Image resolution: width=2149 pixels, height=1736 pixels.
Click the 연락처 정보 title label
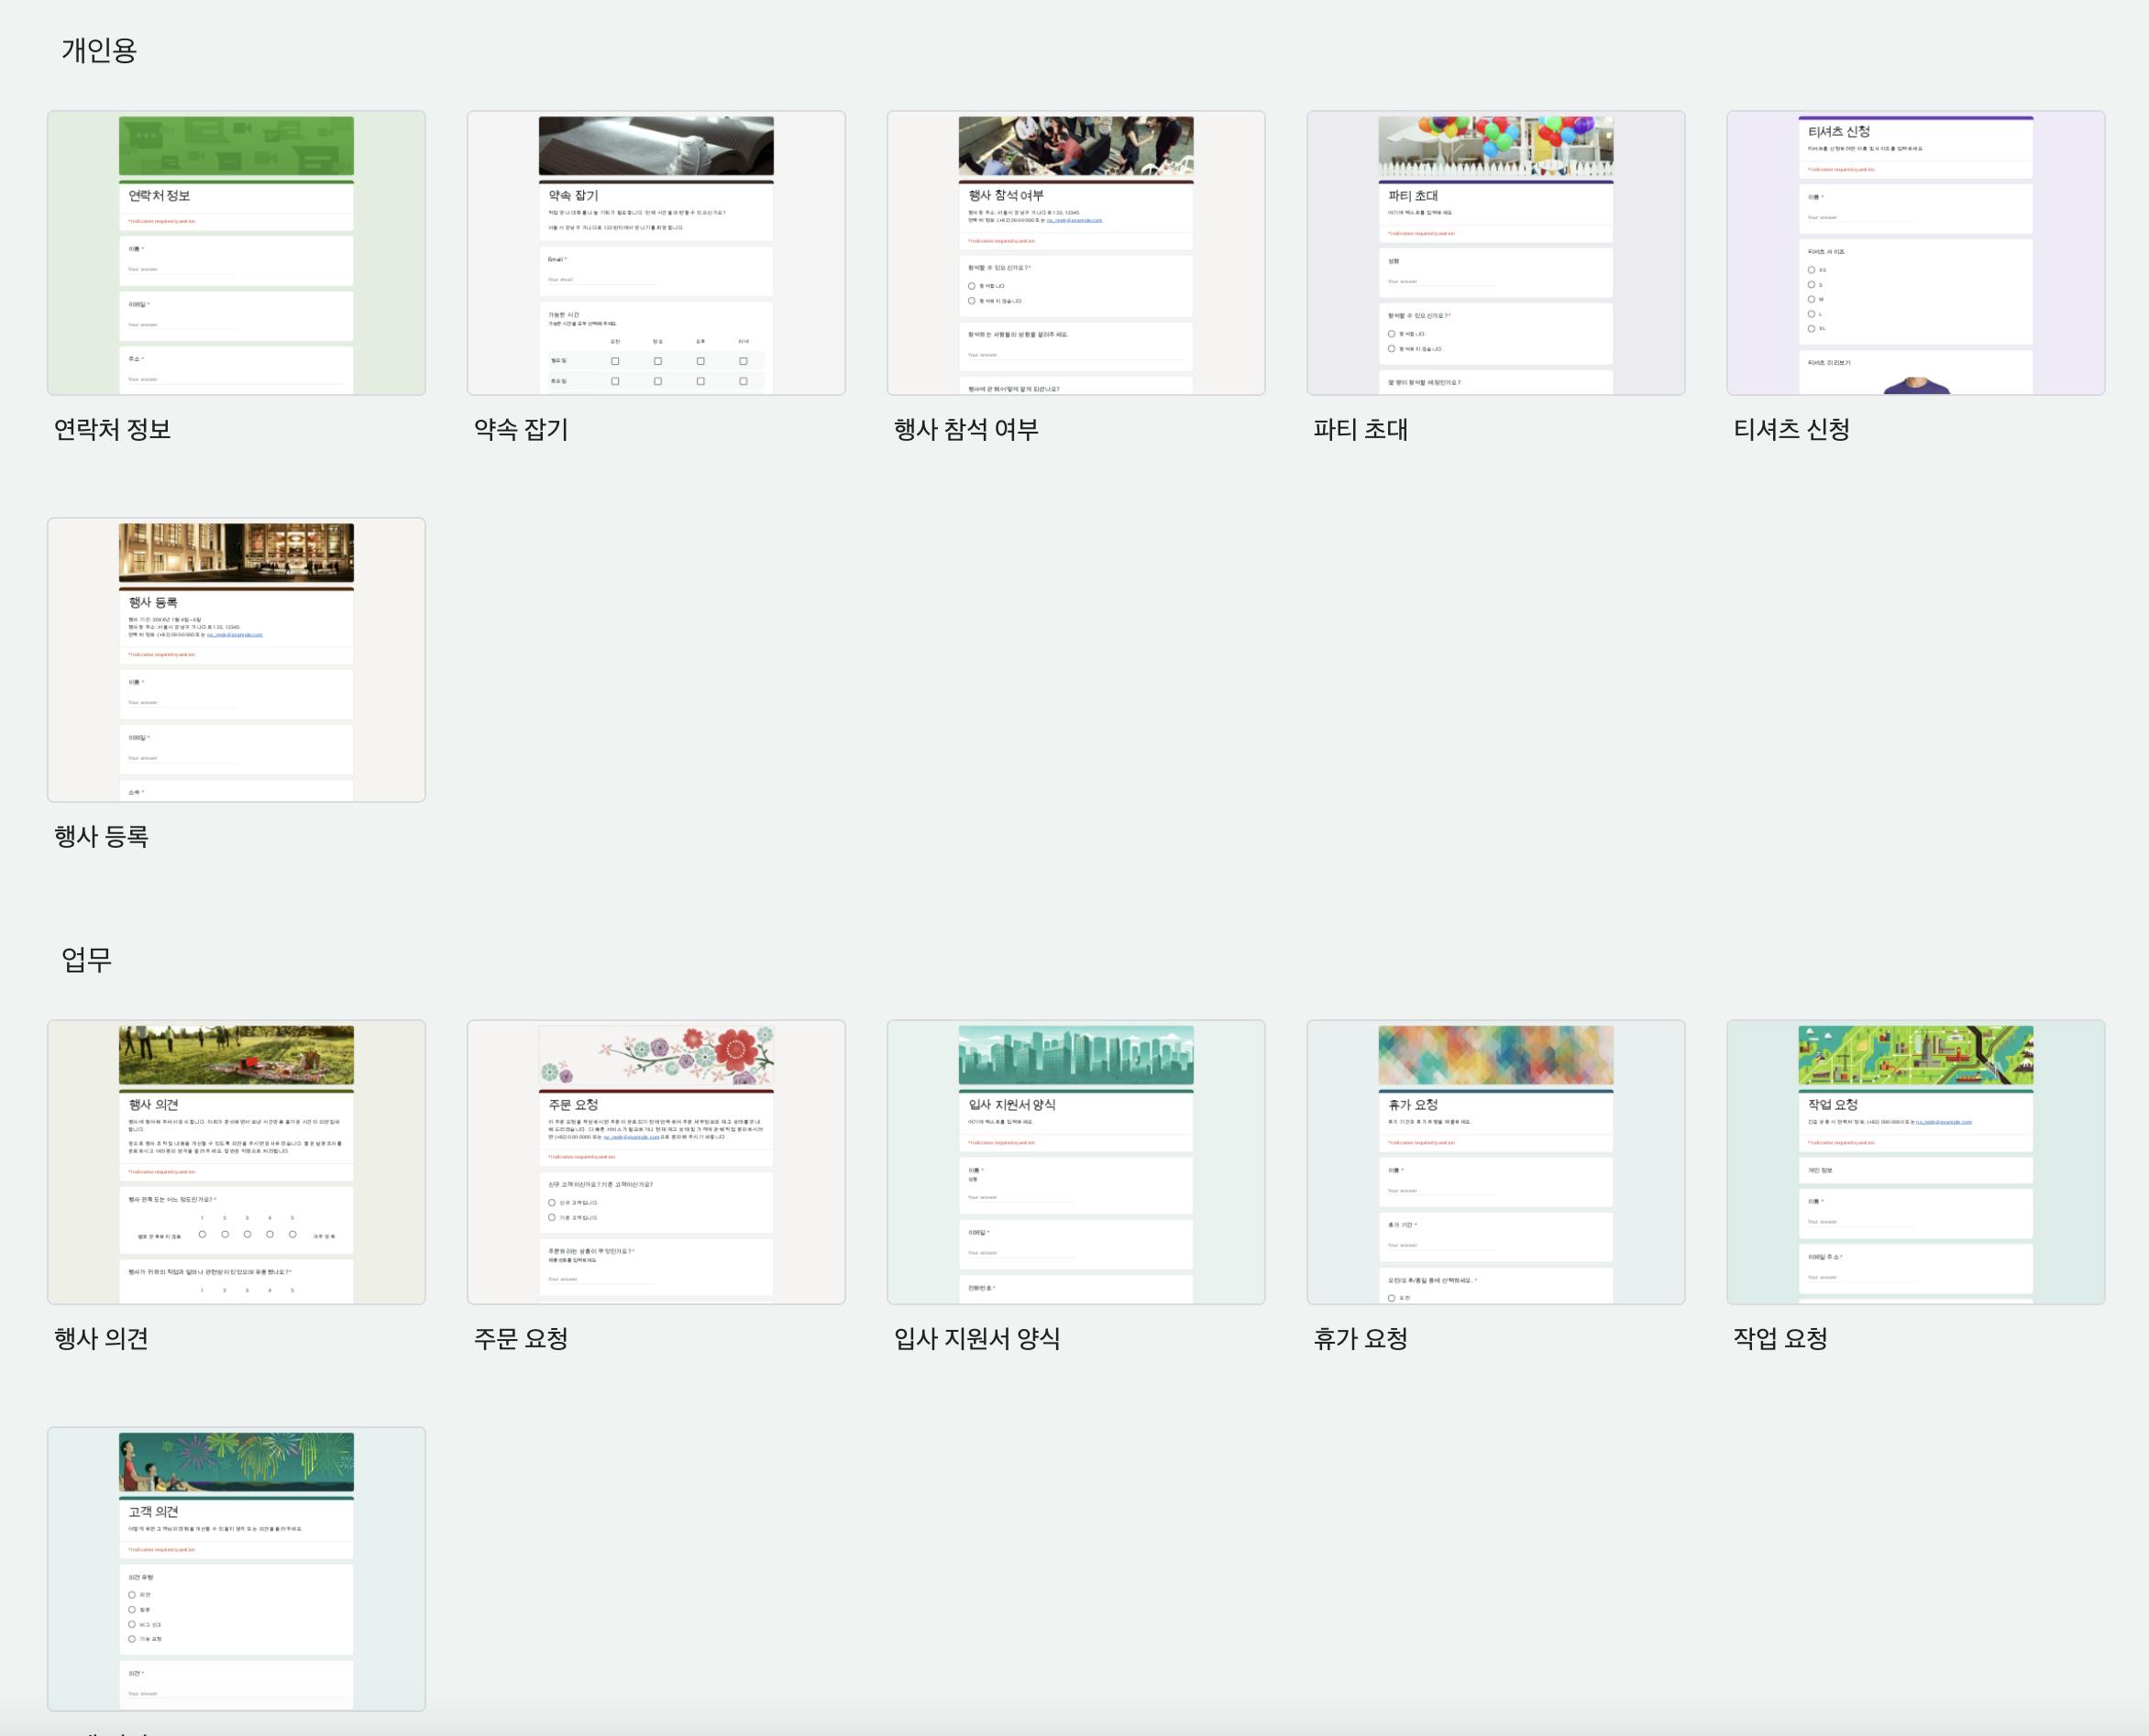point(112,430)
